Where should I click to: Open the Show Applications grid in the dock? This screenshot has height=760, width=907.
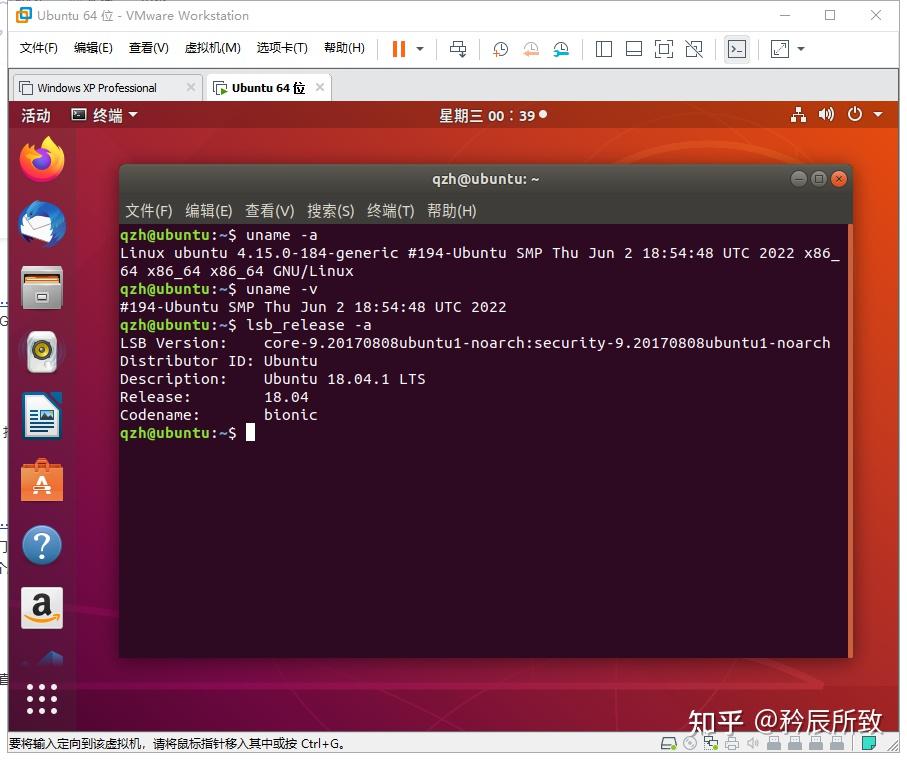pos(41,699)
